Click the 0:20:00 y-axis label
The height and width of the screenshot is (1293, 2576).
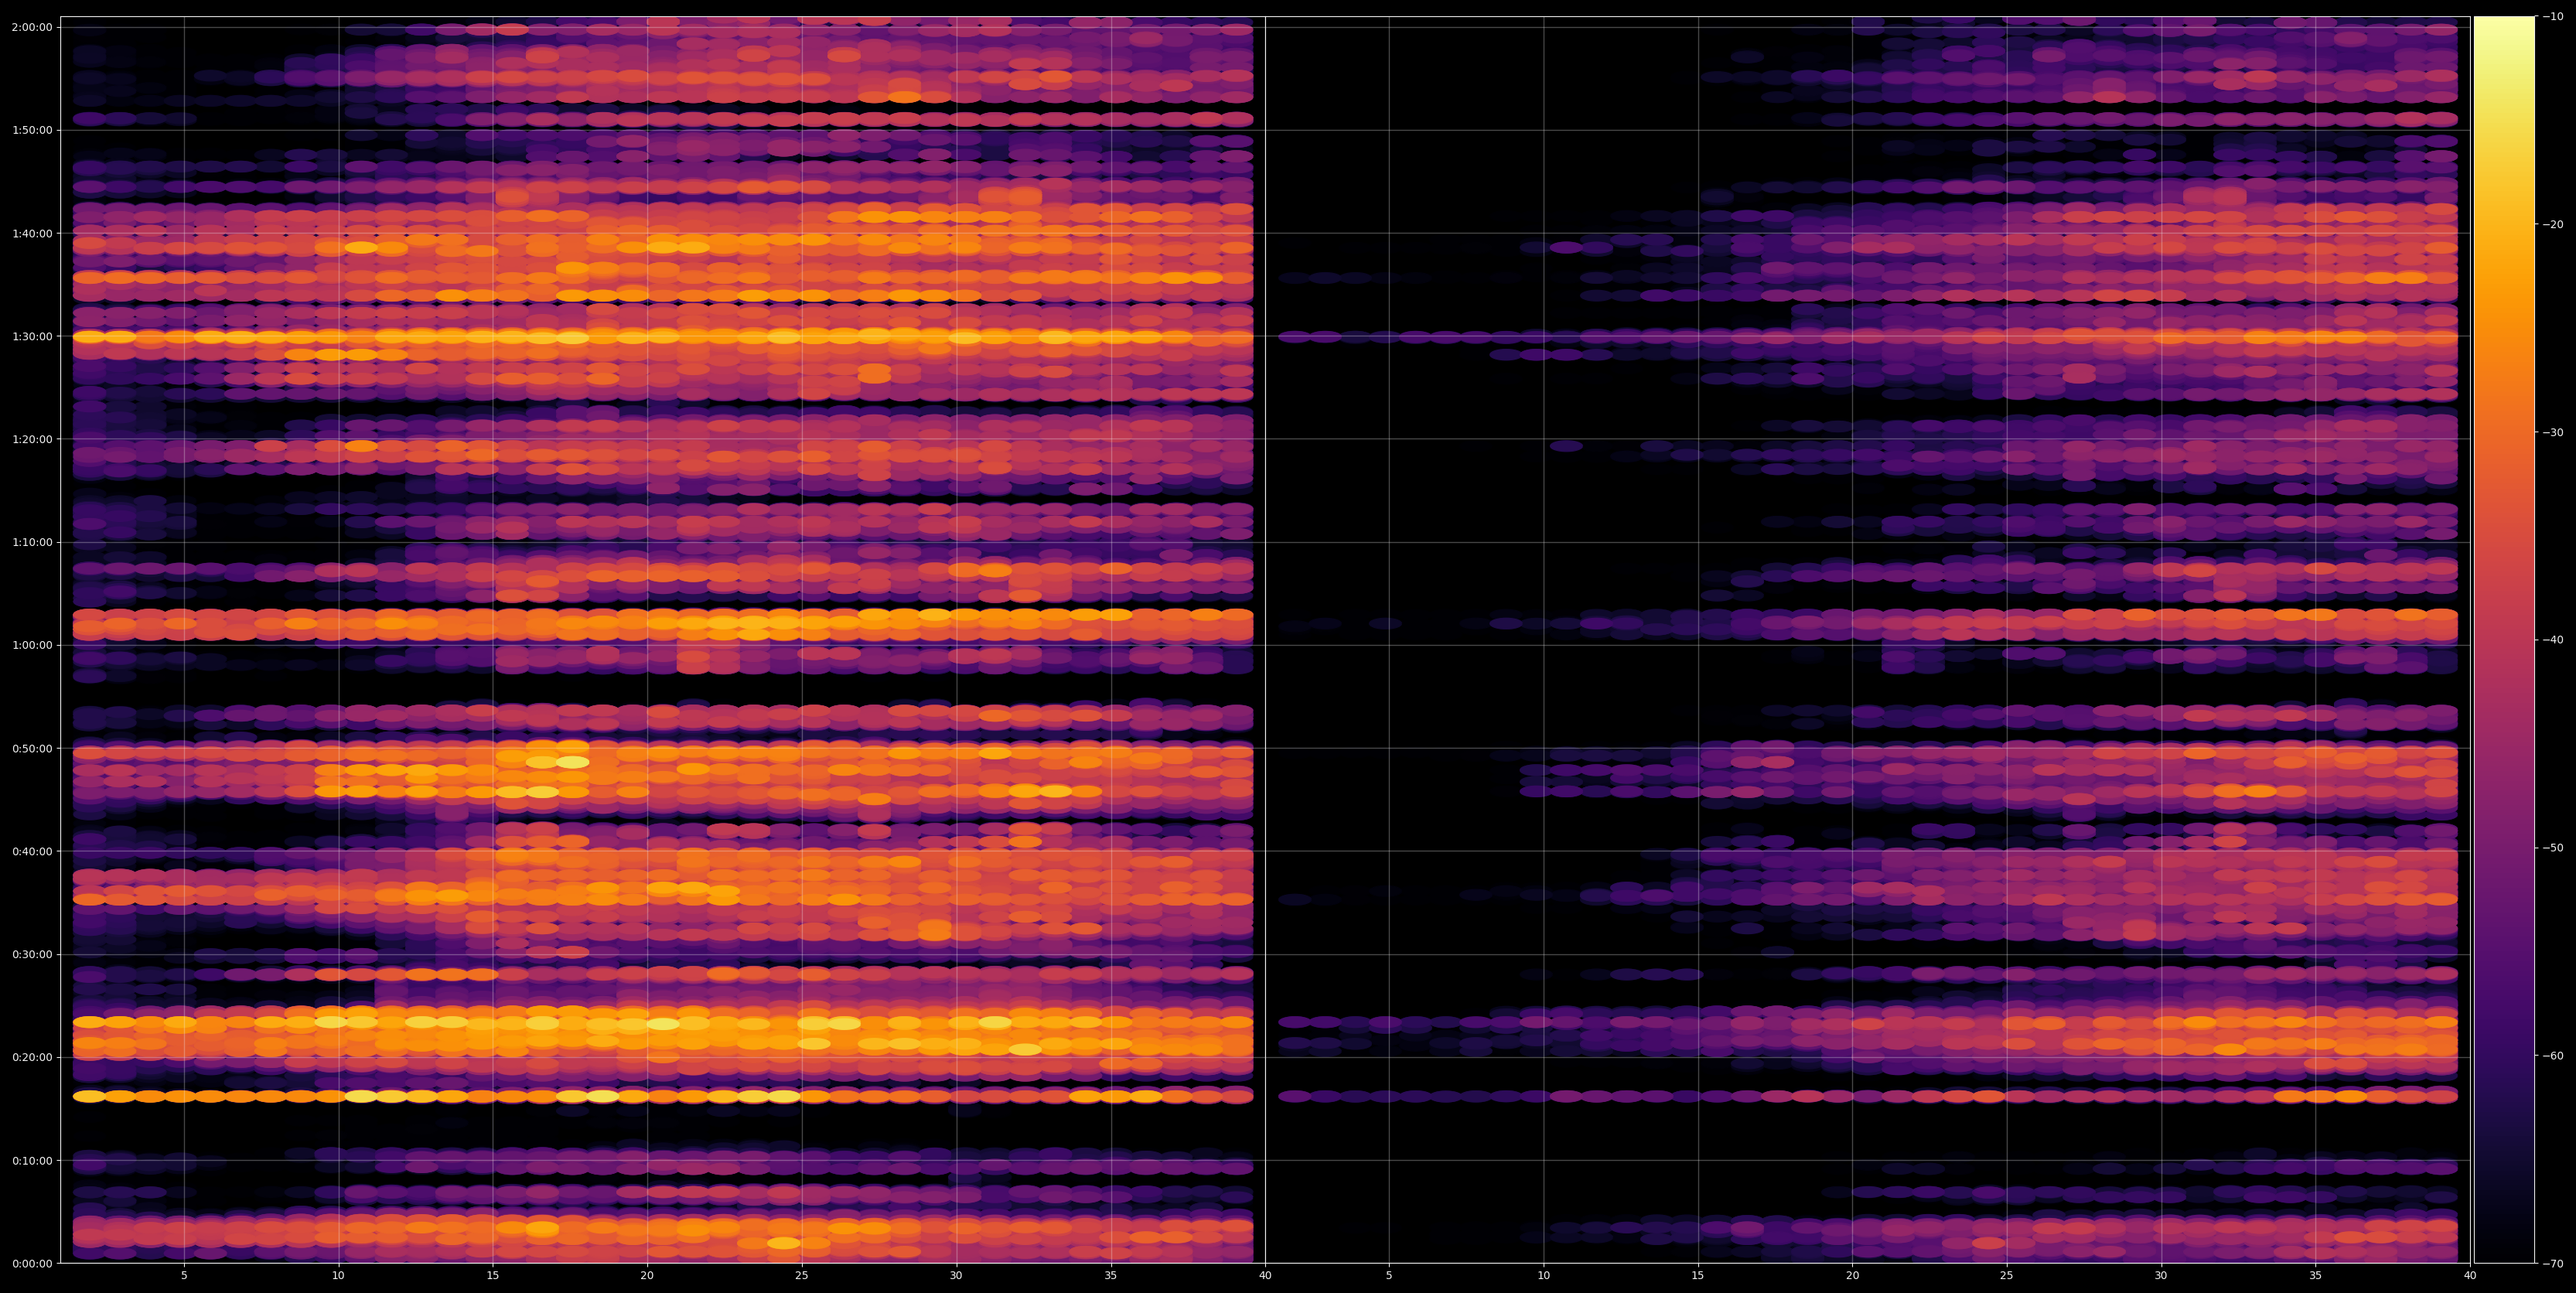(x=32, y=1057)
